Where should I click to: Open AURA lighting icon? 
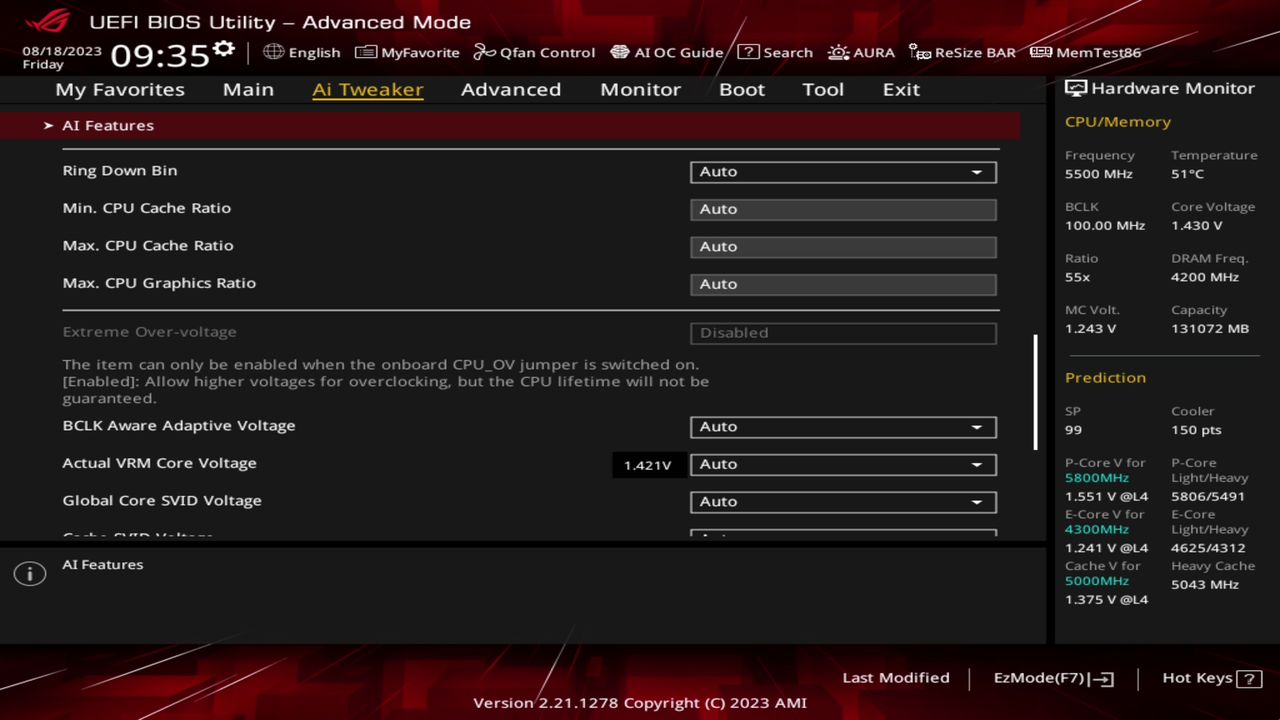point(838,52)
